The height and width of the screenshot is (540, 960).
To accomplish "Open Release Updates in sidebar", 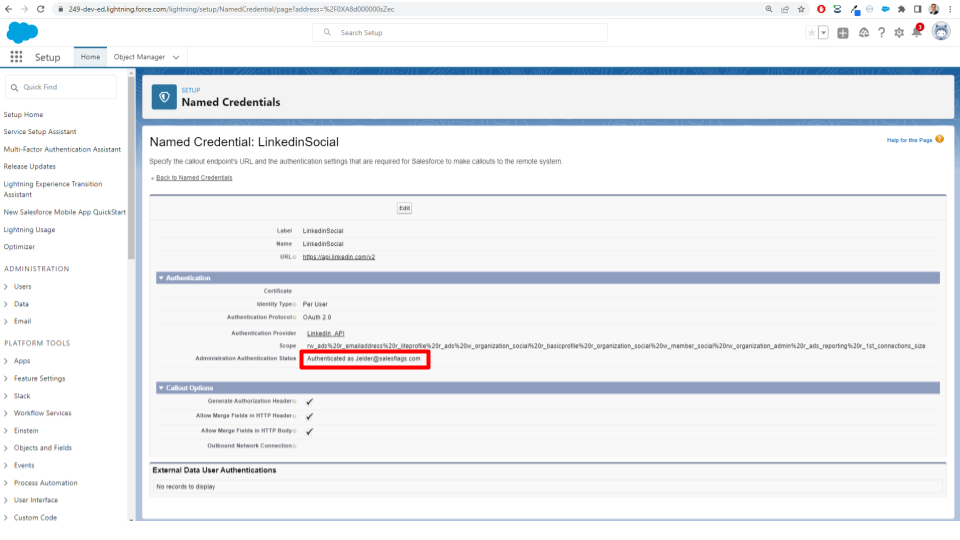I will [29, 167].
